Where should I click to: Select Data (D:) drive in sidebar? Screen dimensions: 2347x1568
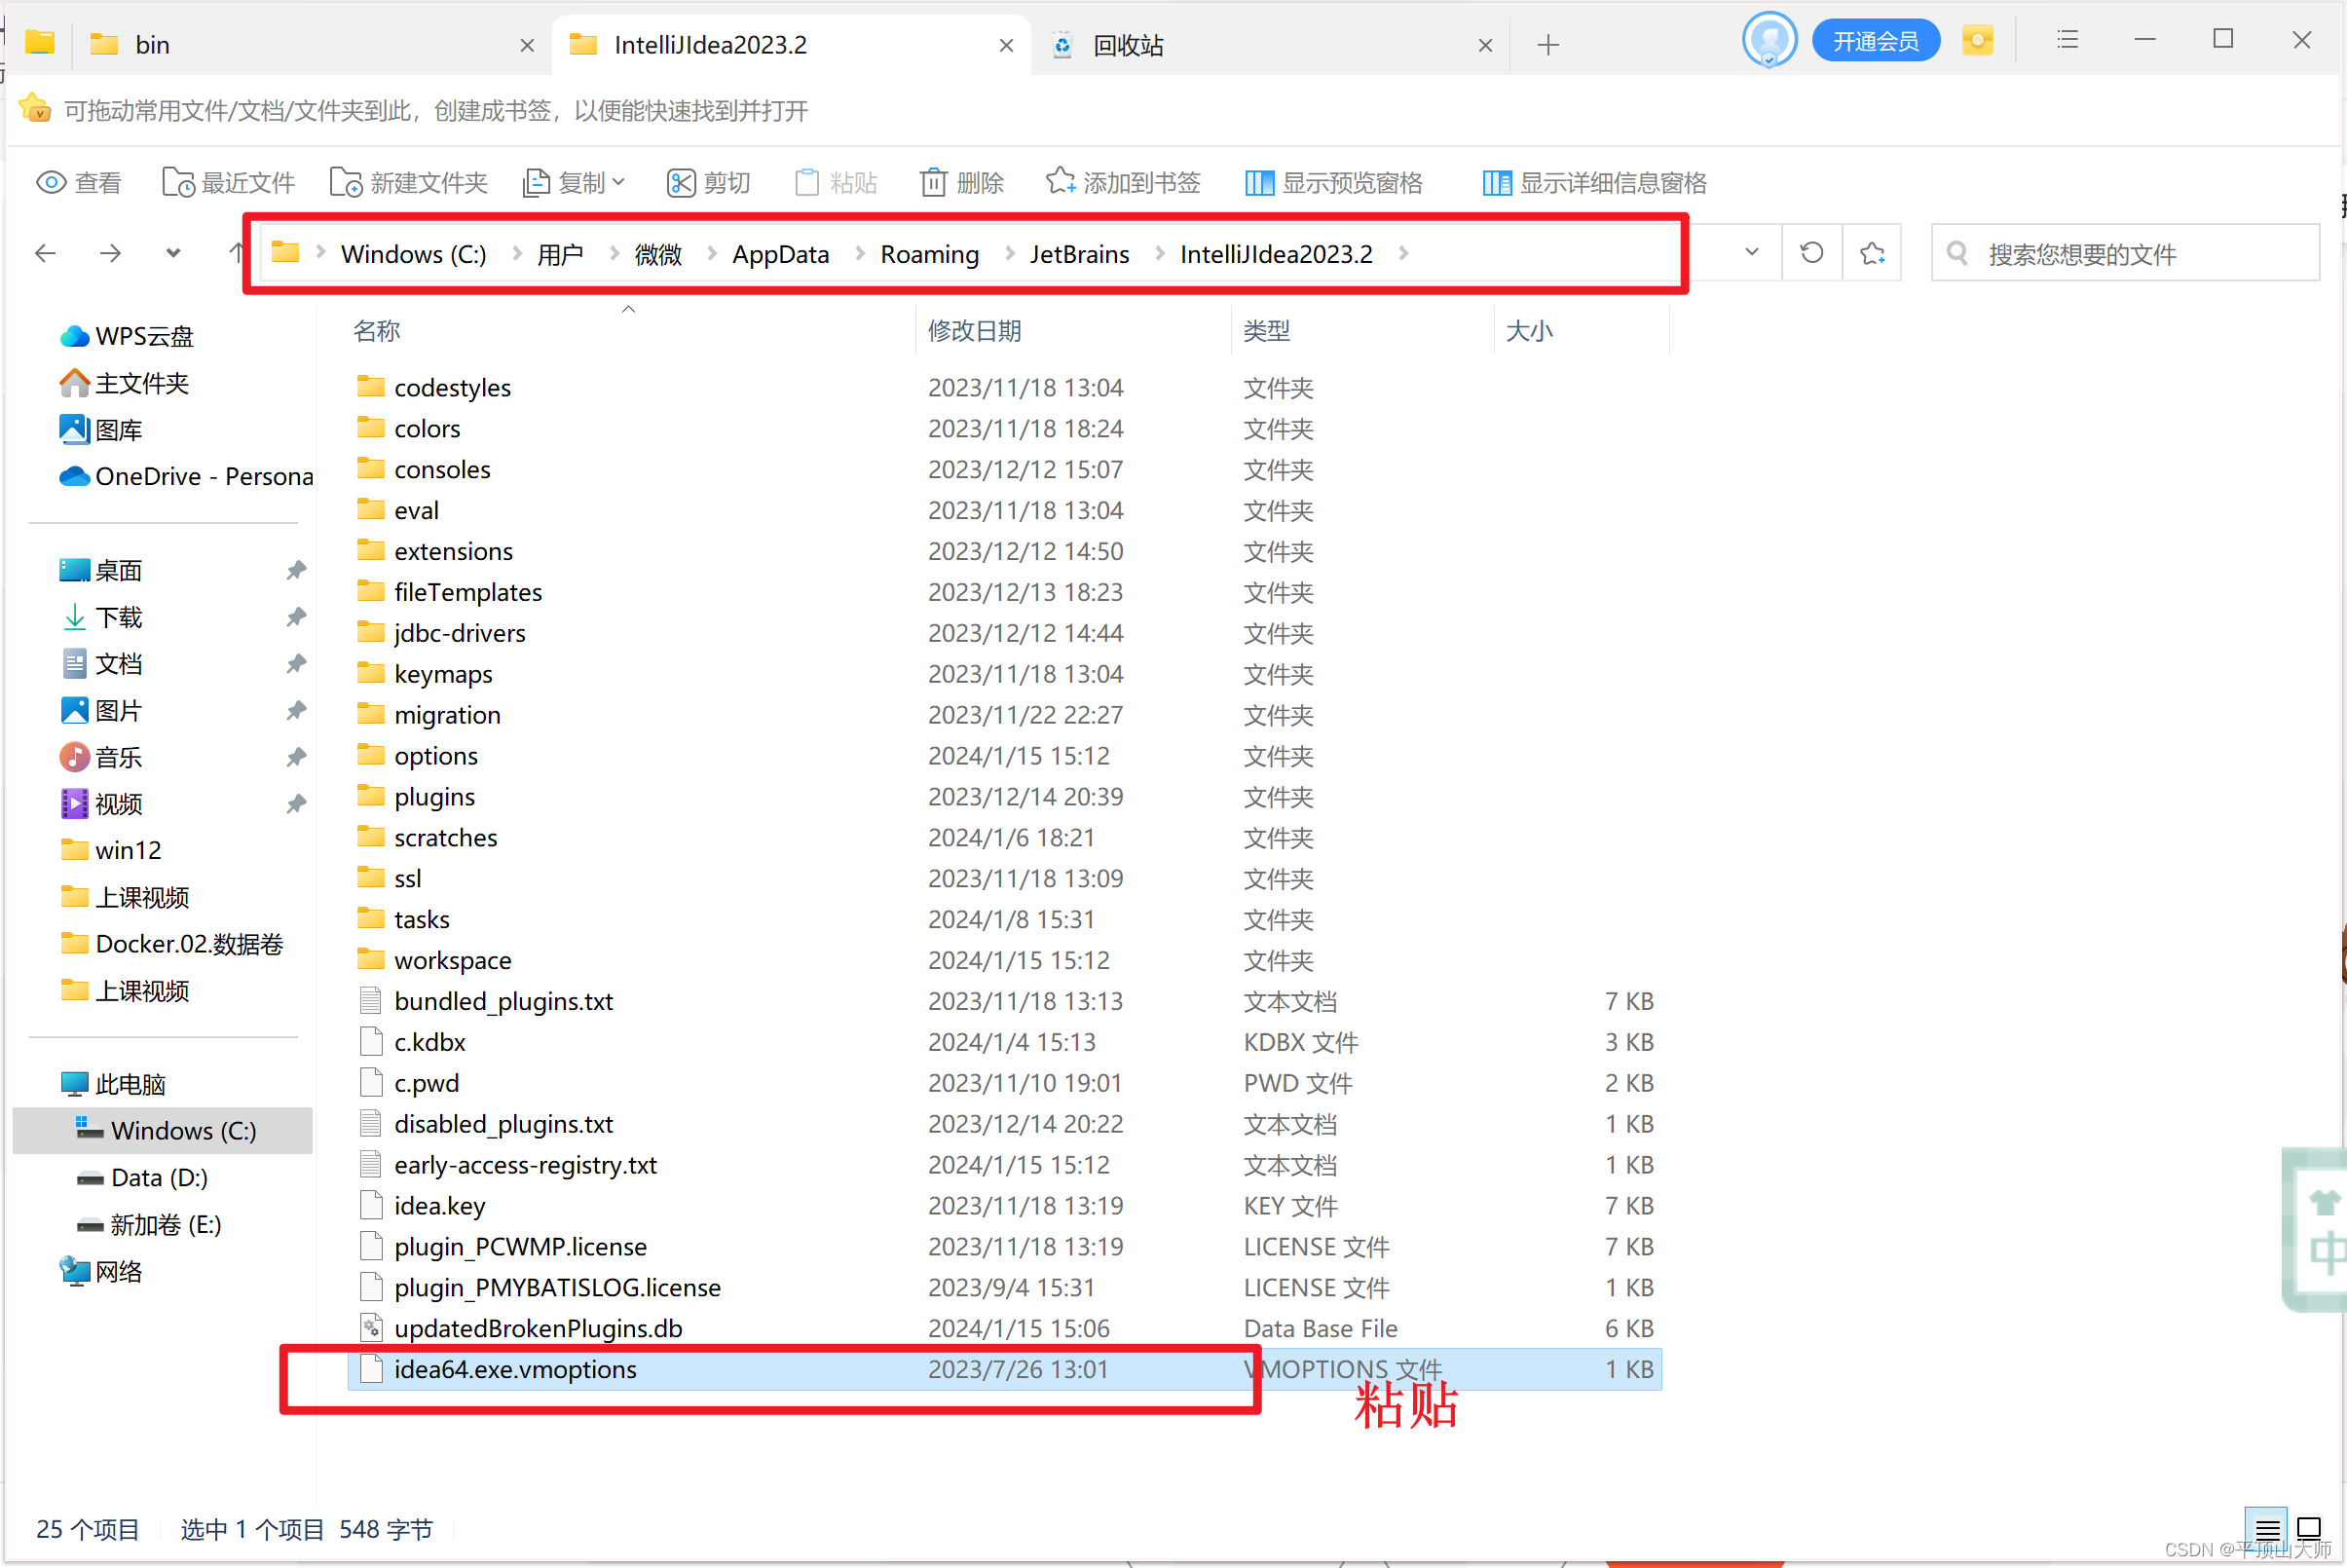(x=159, y=1177)
